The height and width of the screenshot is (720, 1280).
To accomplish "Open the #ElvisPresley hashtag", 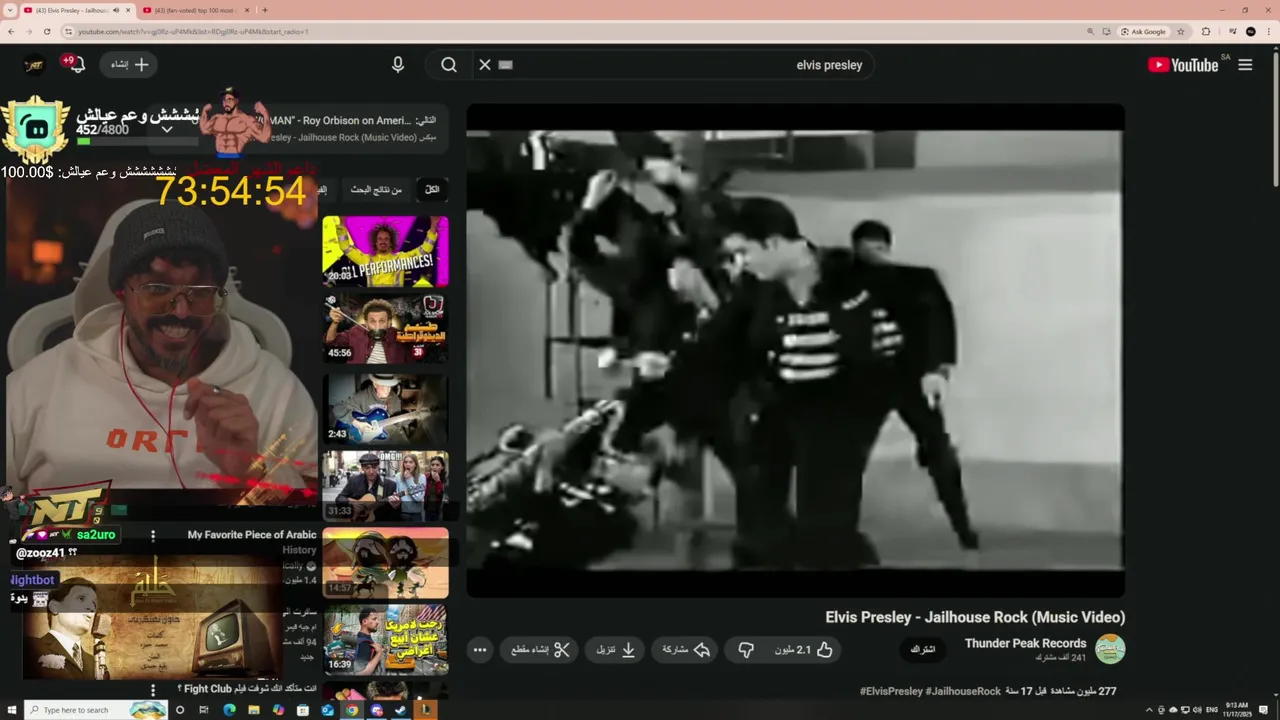I will coord(891,691).
